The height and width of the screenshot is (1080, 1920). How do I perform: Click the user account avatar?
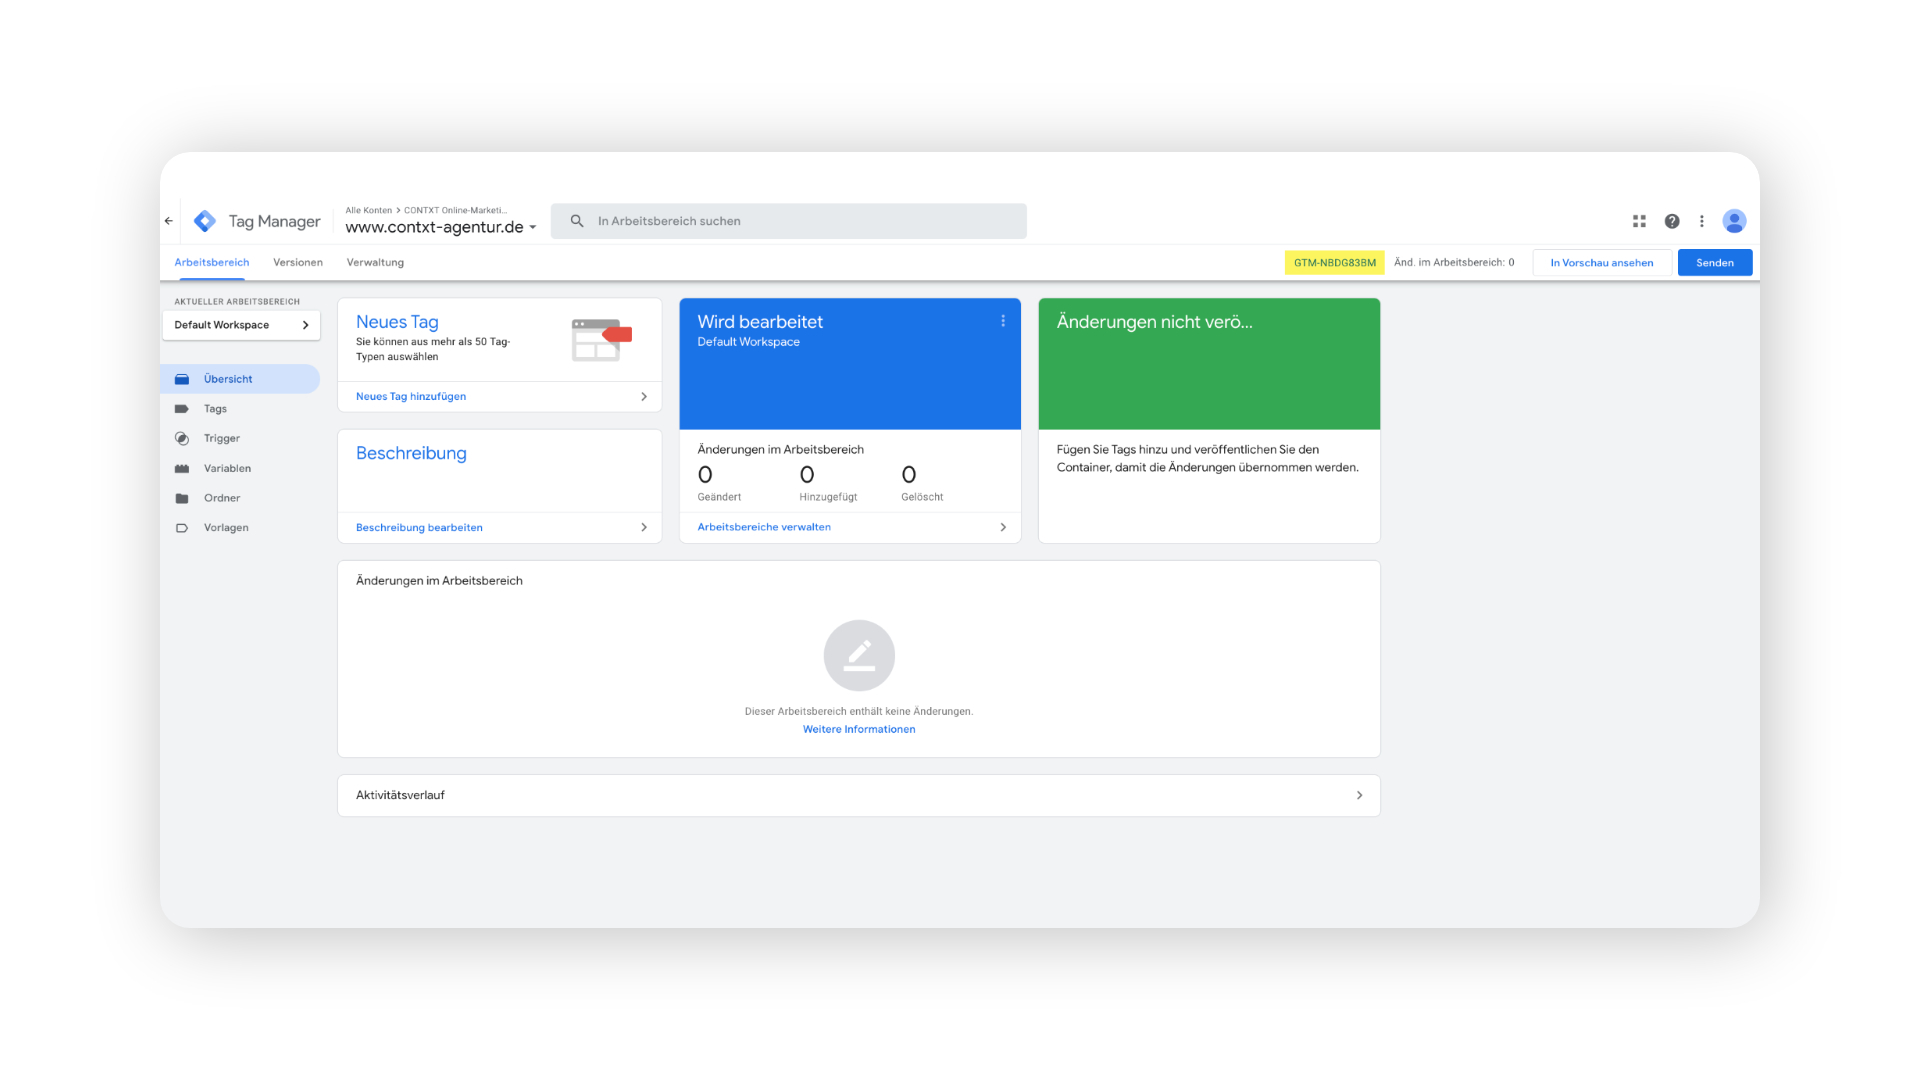pyautogui.click(x=1734, y=221)
